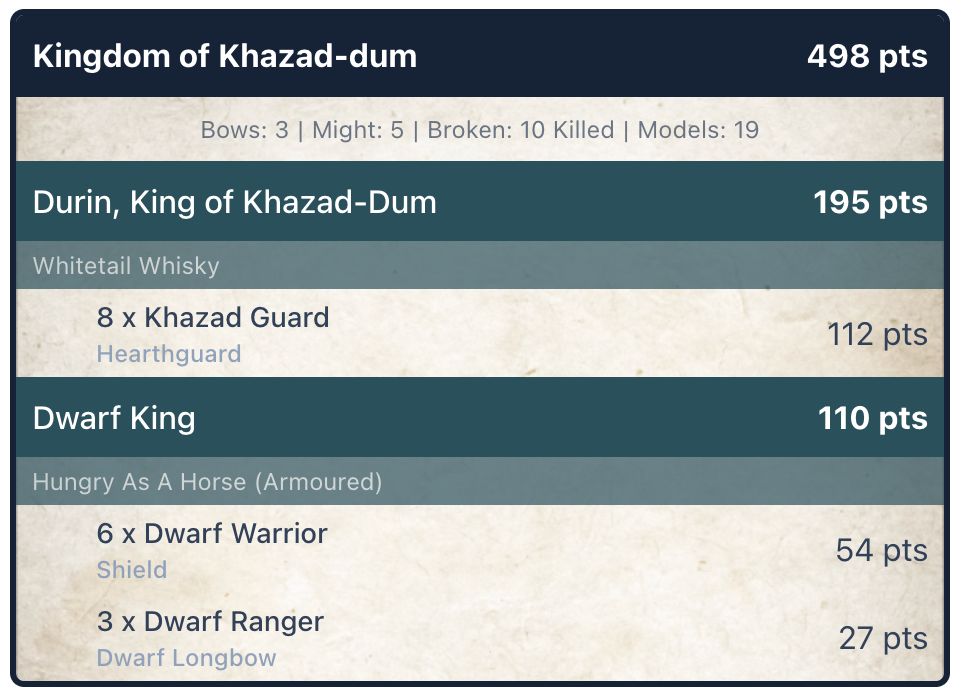
Task: Click the Hungry As A Horse (Armoured) label
Action: pos(207,482)
